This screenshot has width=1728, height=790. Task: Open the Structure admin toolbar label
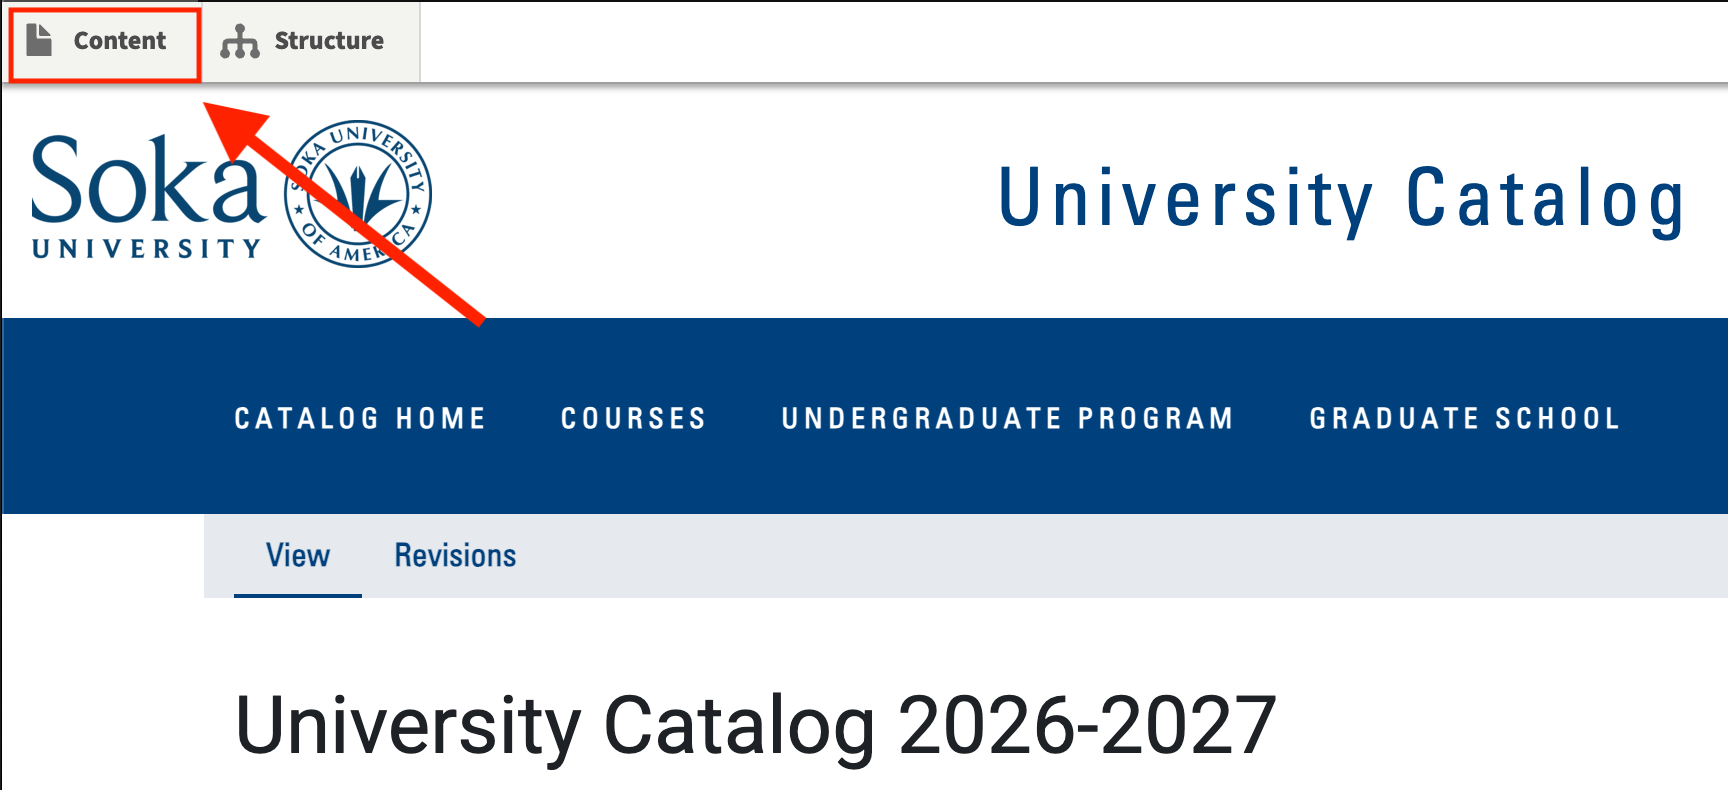(328, 41)
